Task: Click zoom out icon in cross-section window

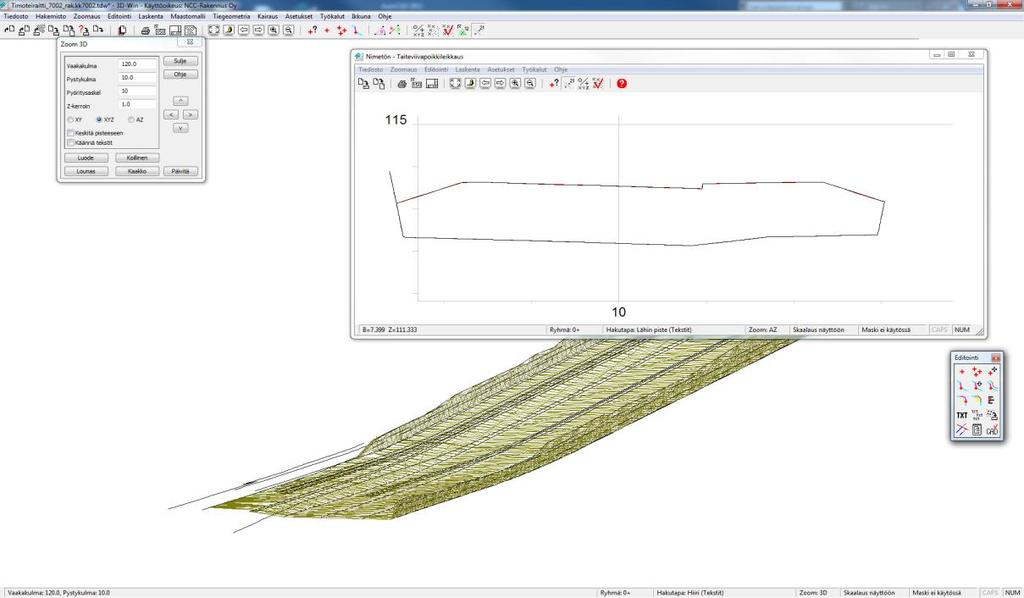Action: [x=530, y=84]
